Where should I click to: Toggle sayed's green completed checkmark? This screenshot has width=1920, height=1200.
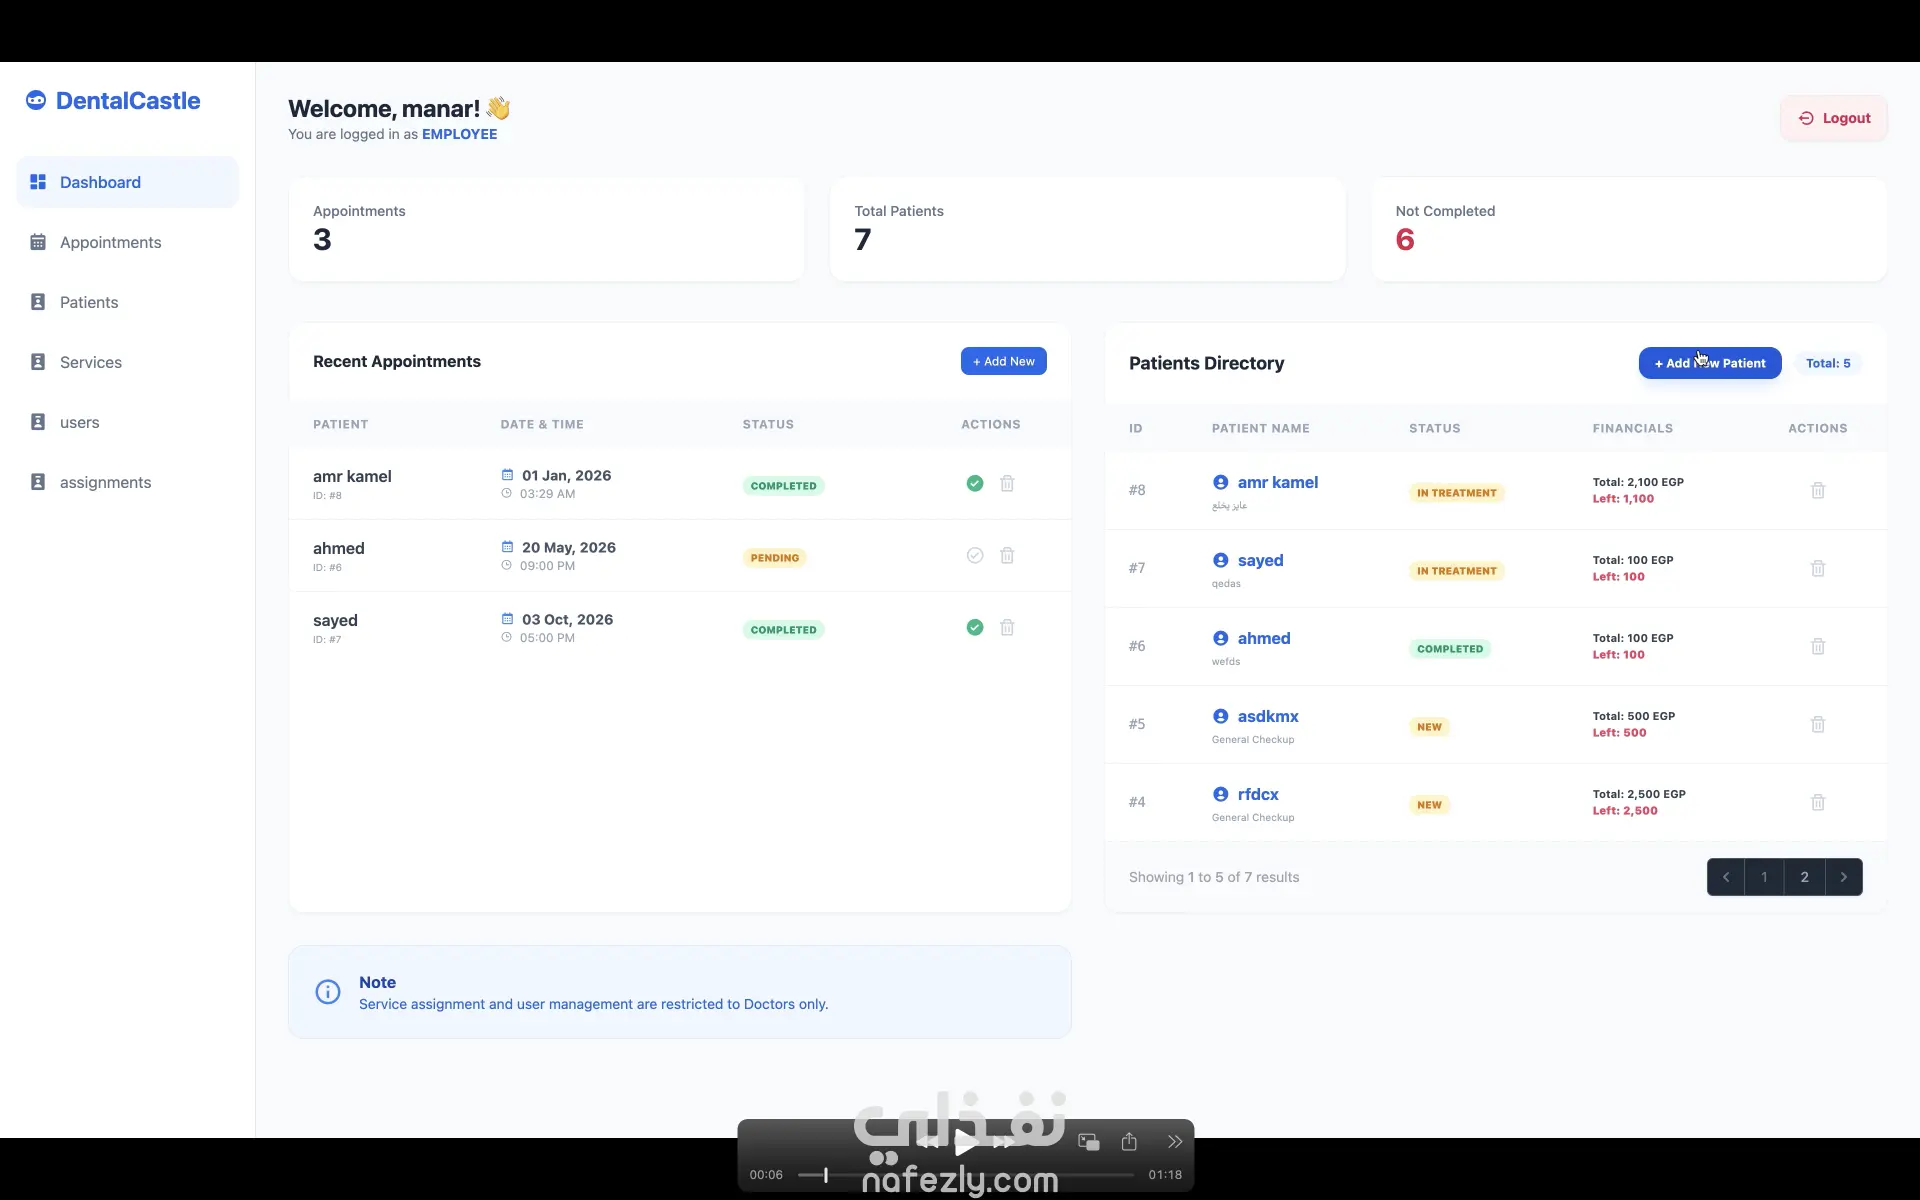click(x=975, y=628)
